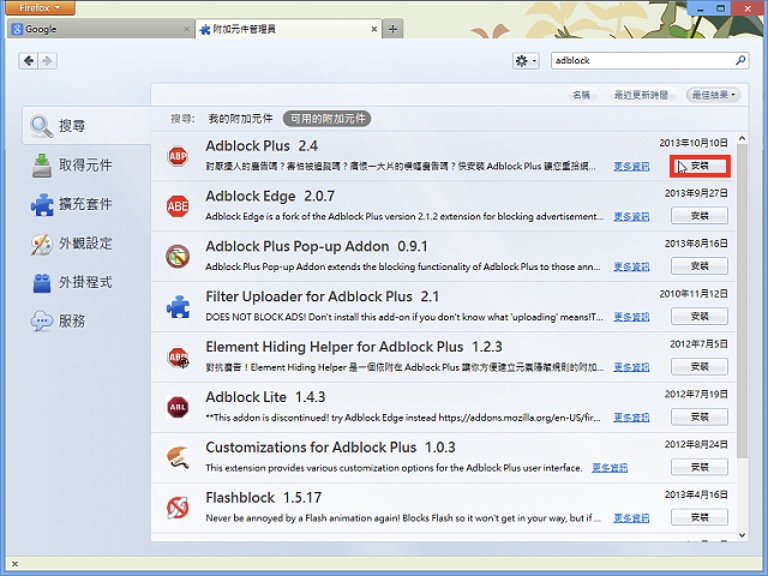Click scrollbar up arrow in results list
Image resolution: width=768 pixels, height=578 pixels.
(742, 139)
